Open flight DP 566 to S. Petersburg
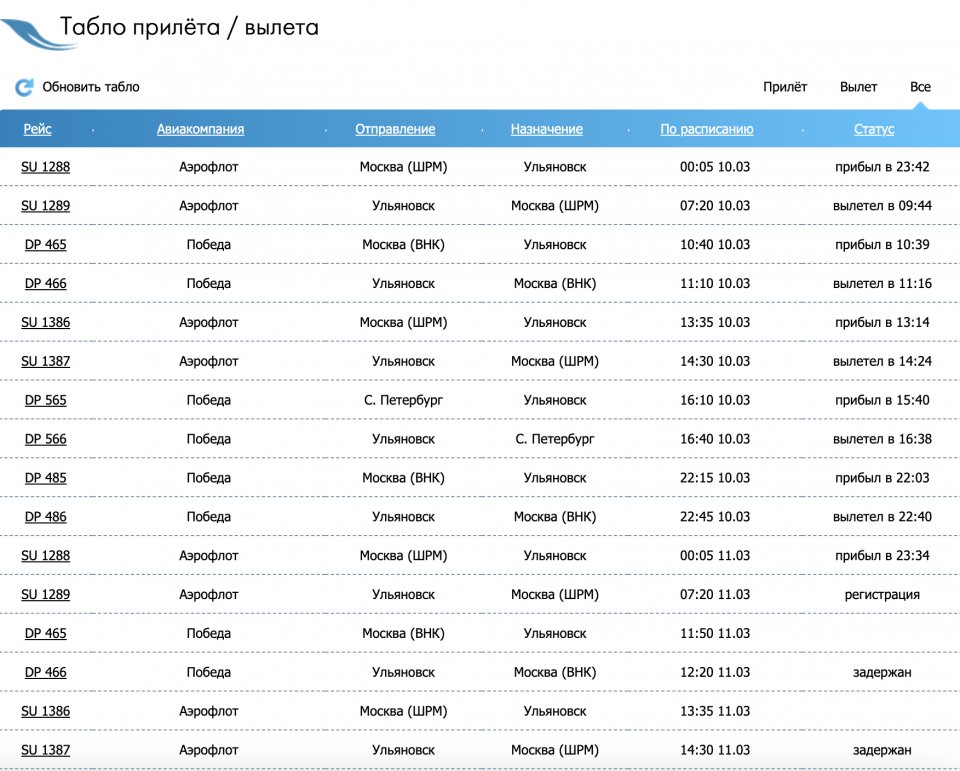The image size is (960, 771). [x=46, y=439]
